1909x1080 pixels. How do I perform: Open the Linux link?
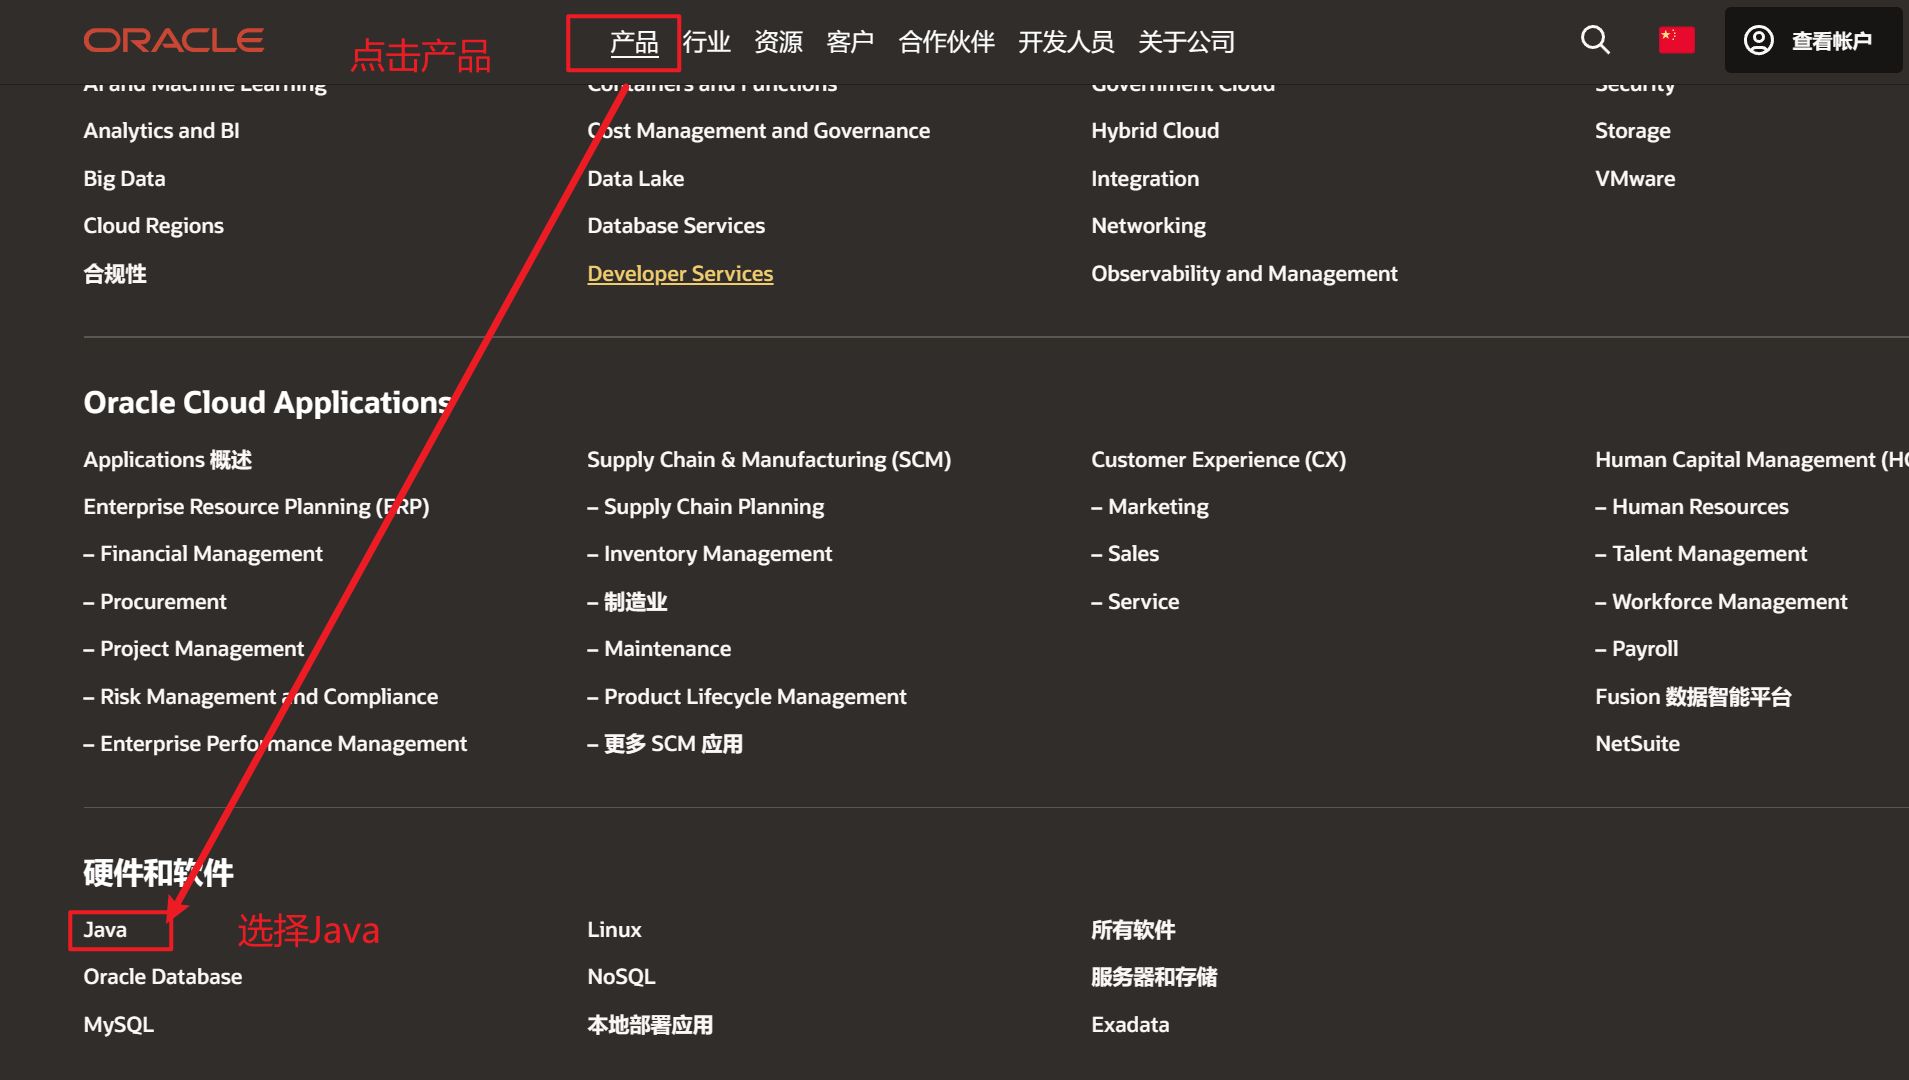(615, 930)
